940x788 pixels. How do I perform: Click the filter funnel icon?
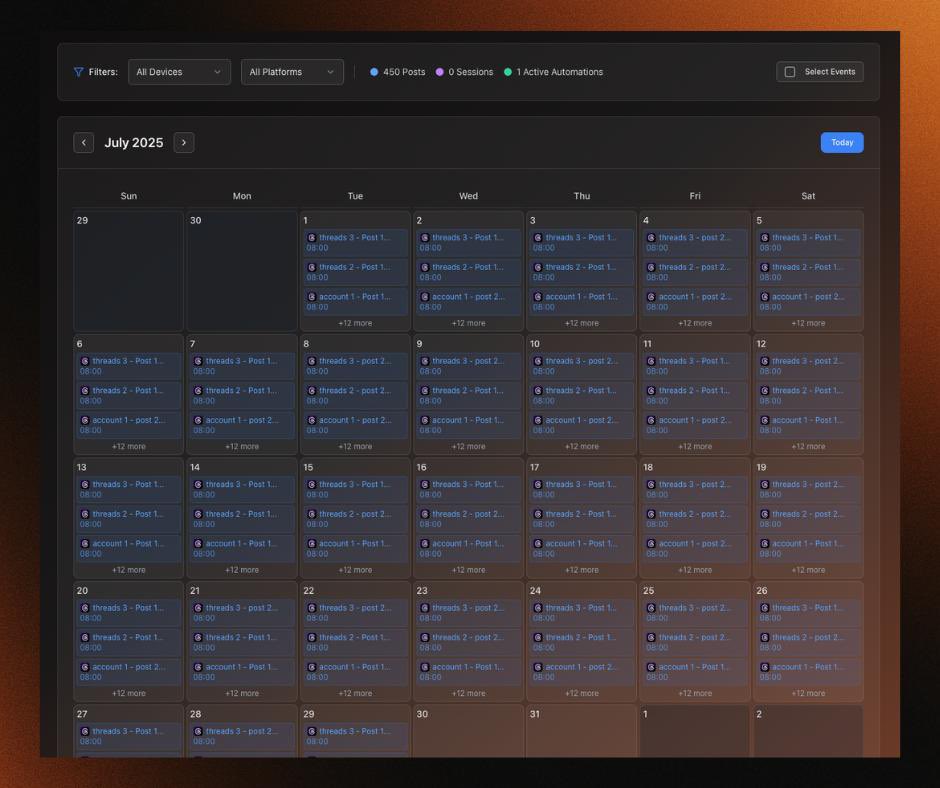click(78, 72)
